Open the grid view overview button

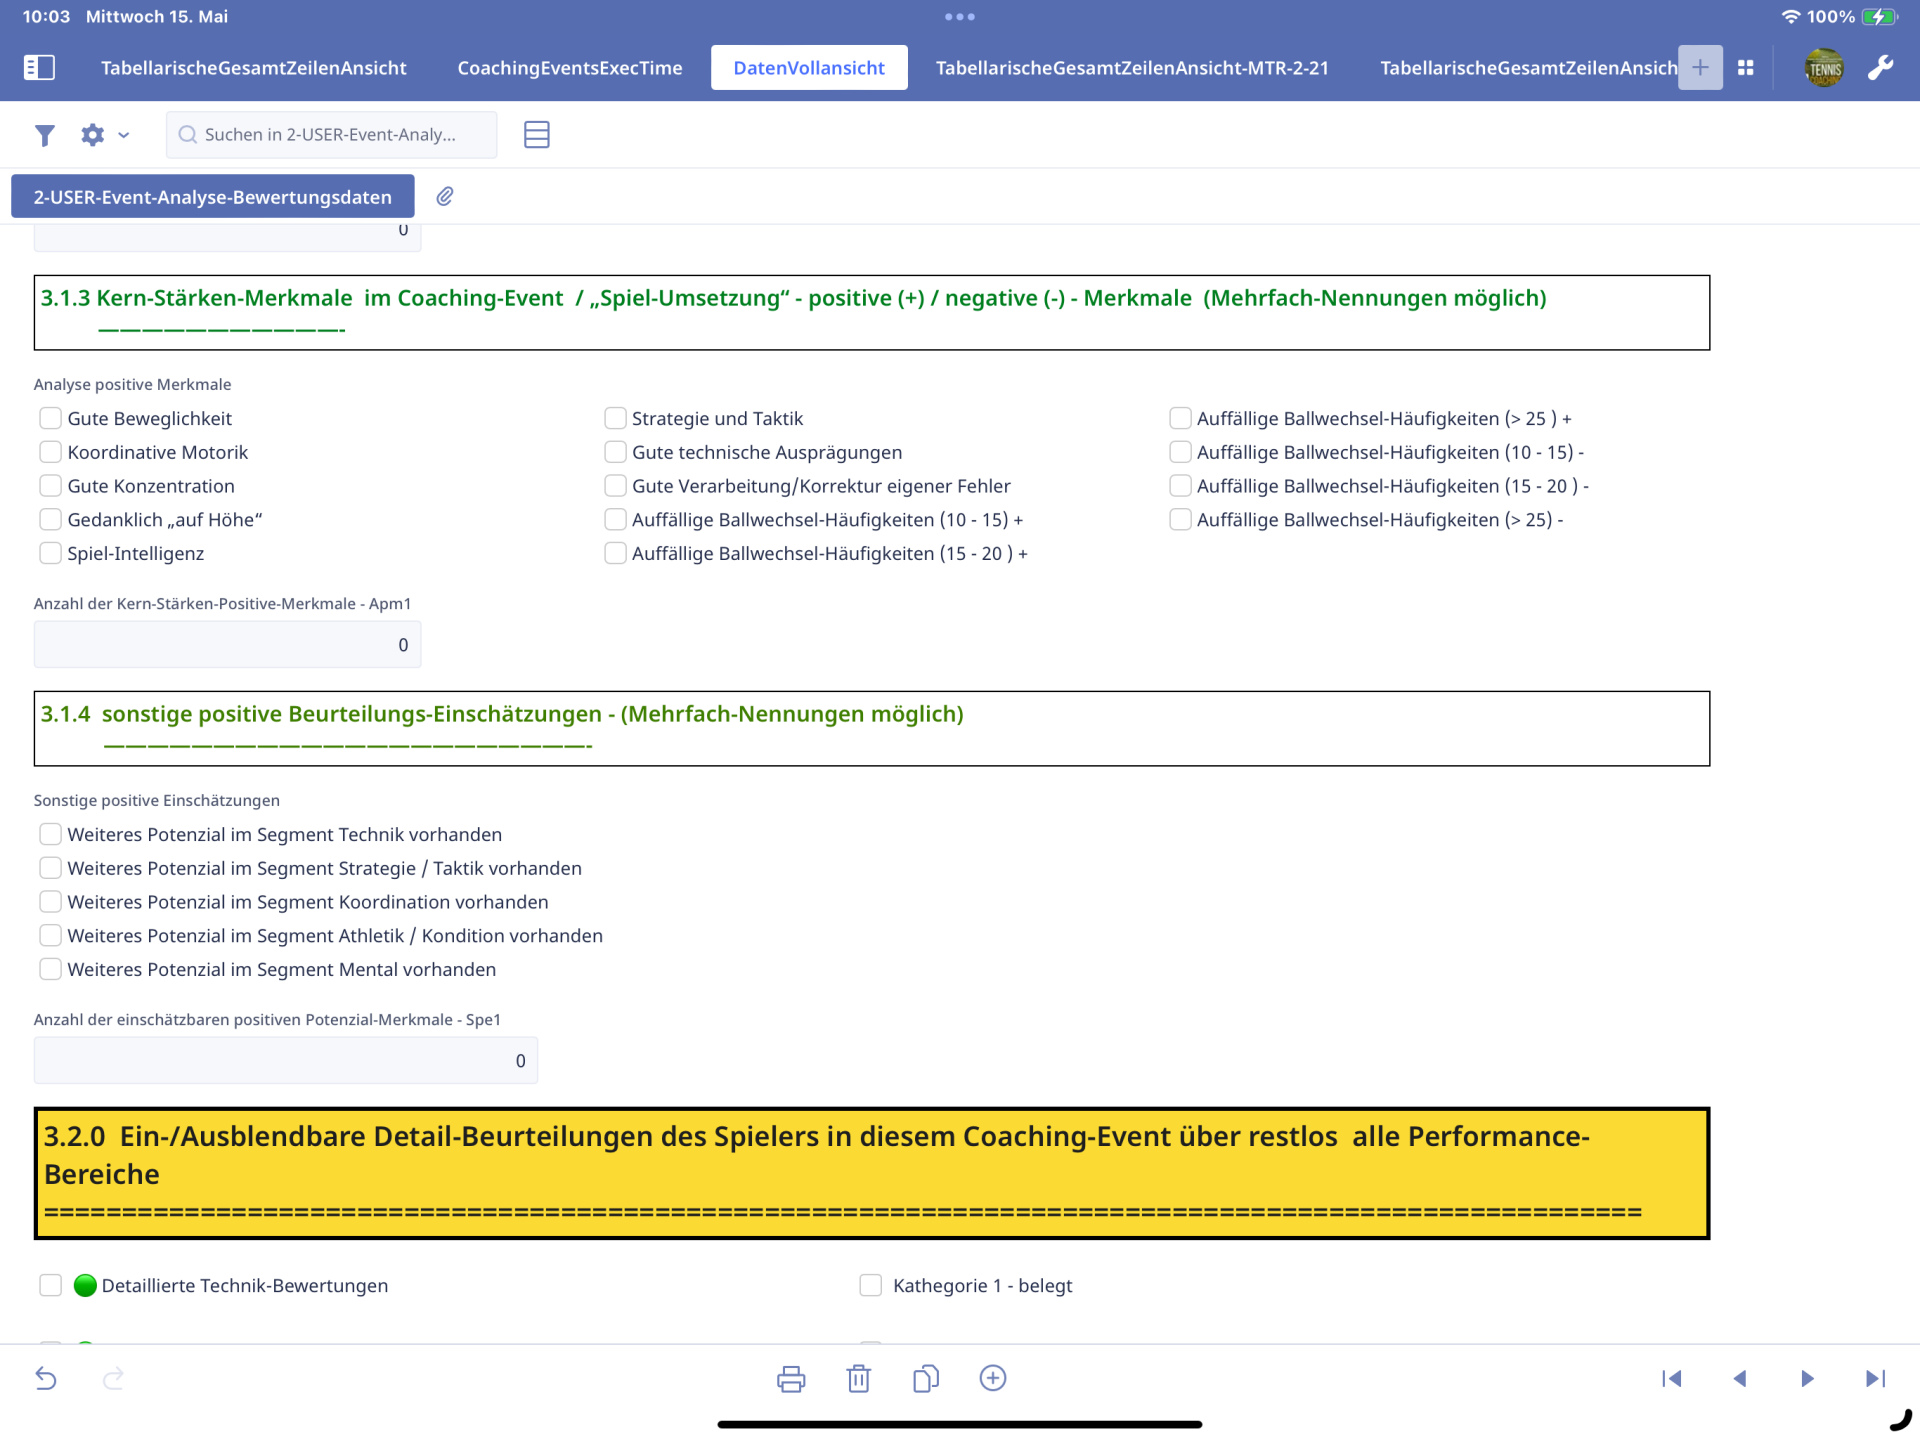pyautogui.click(x=1746, y=68)
